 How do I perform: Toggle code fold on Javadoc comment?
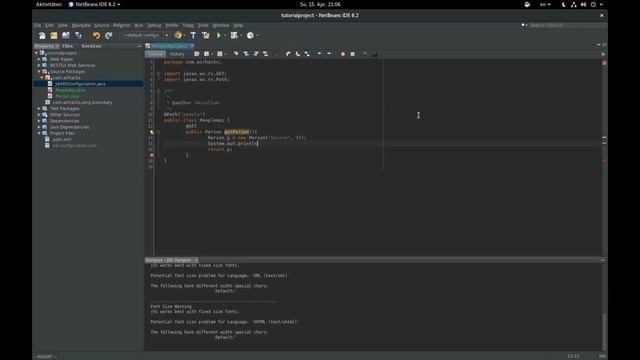pyautogui.click(x=158, y=91)
